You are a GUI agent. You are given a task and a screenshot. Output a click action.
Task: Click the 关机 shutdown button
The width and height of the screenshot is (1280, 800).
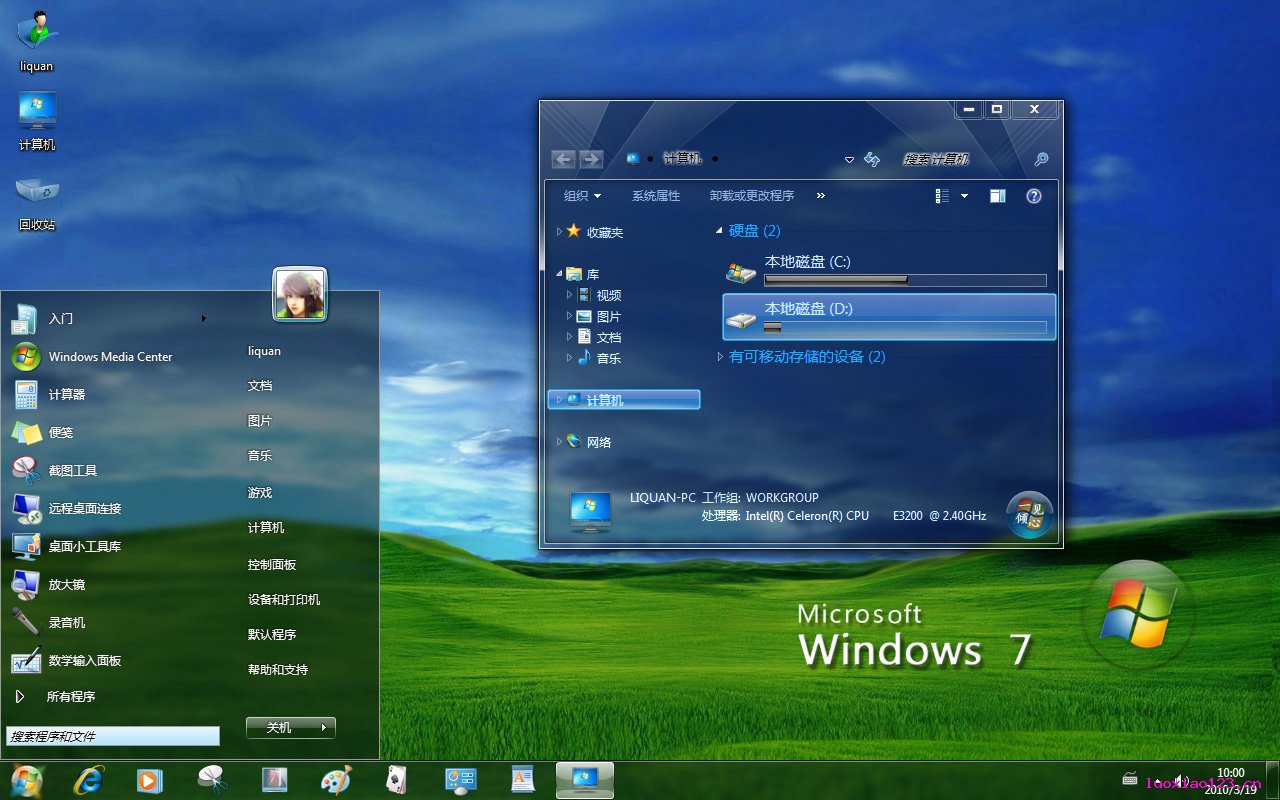(279, 728)
